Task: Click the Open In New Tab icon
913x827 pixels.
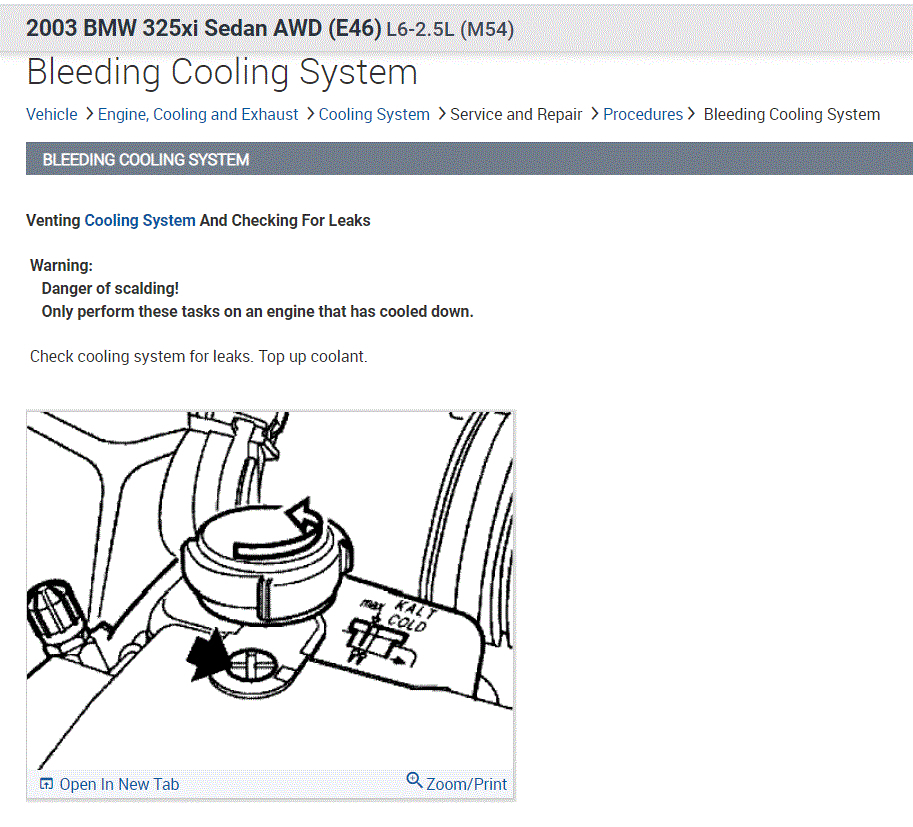Action: tap(46, 783)
